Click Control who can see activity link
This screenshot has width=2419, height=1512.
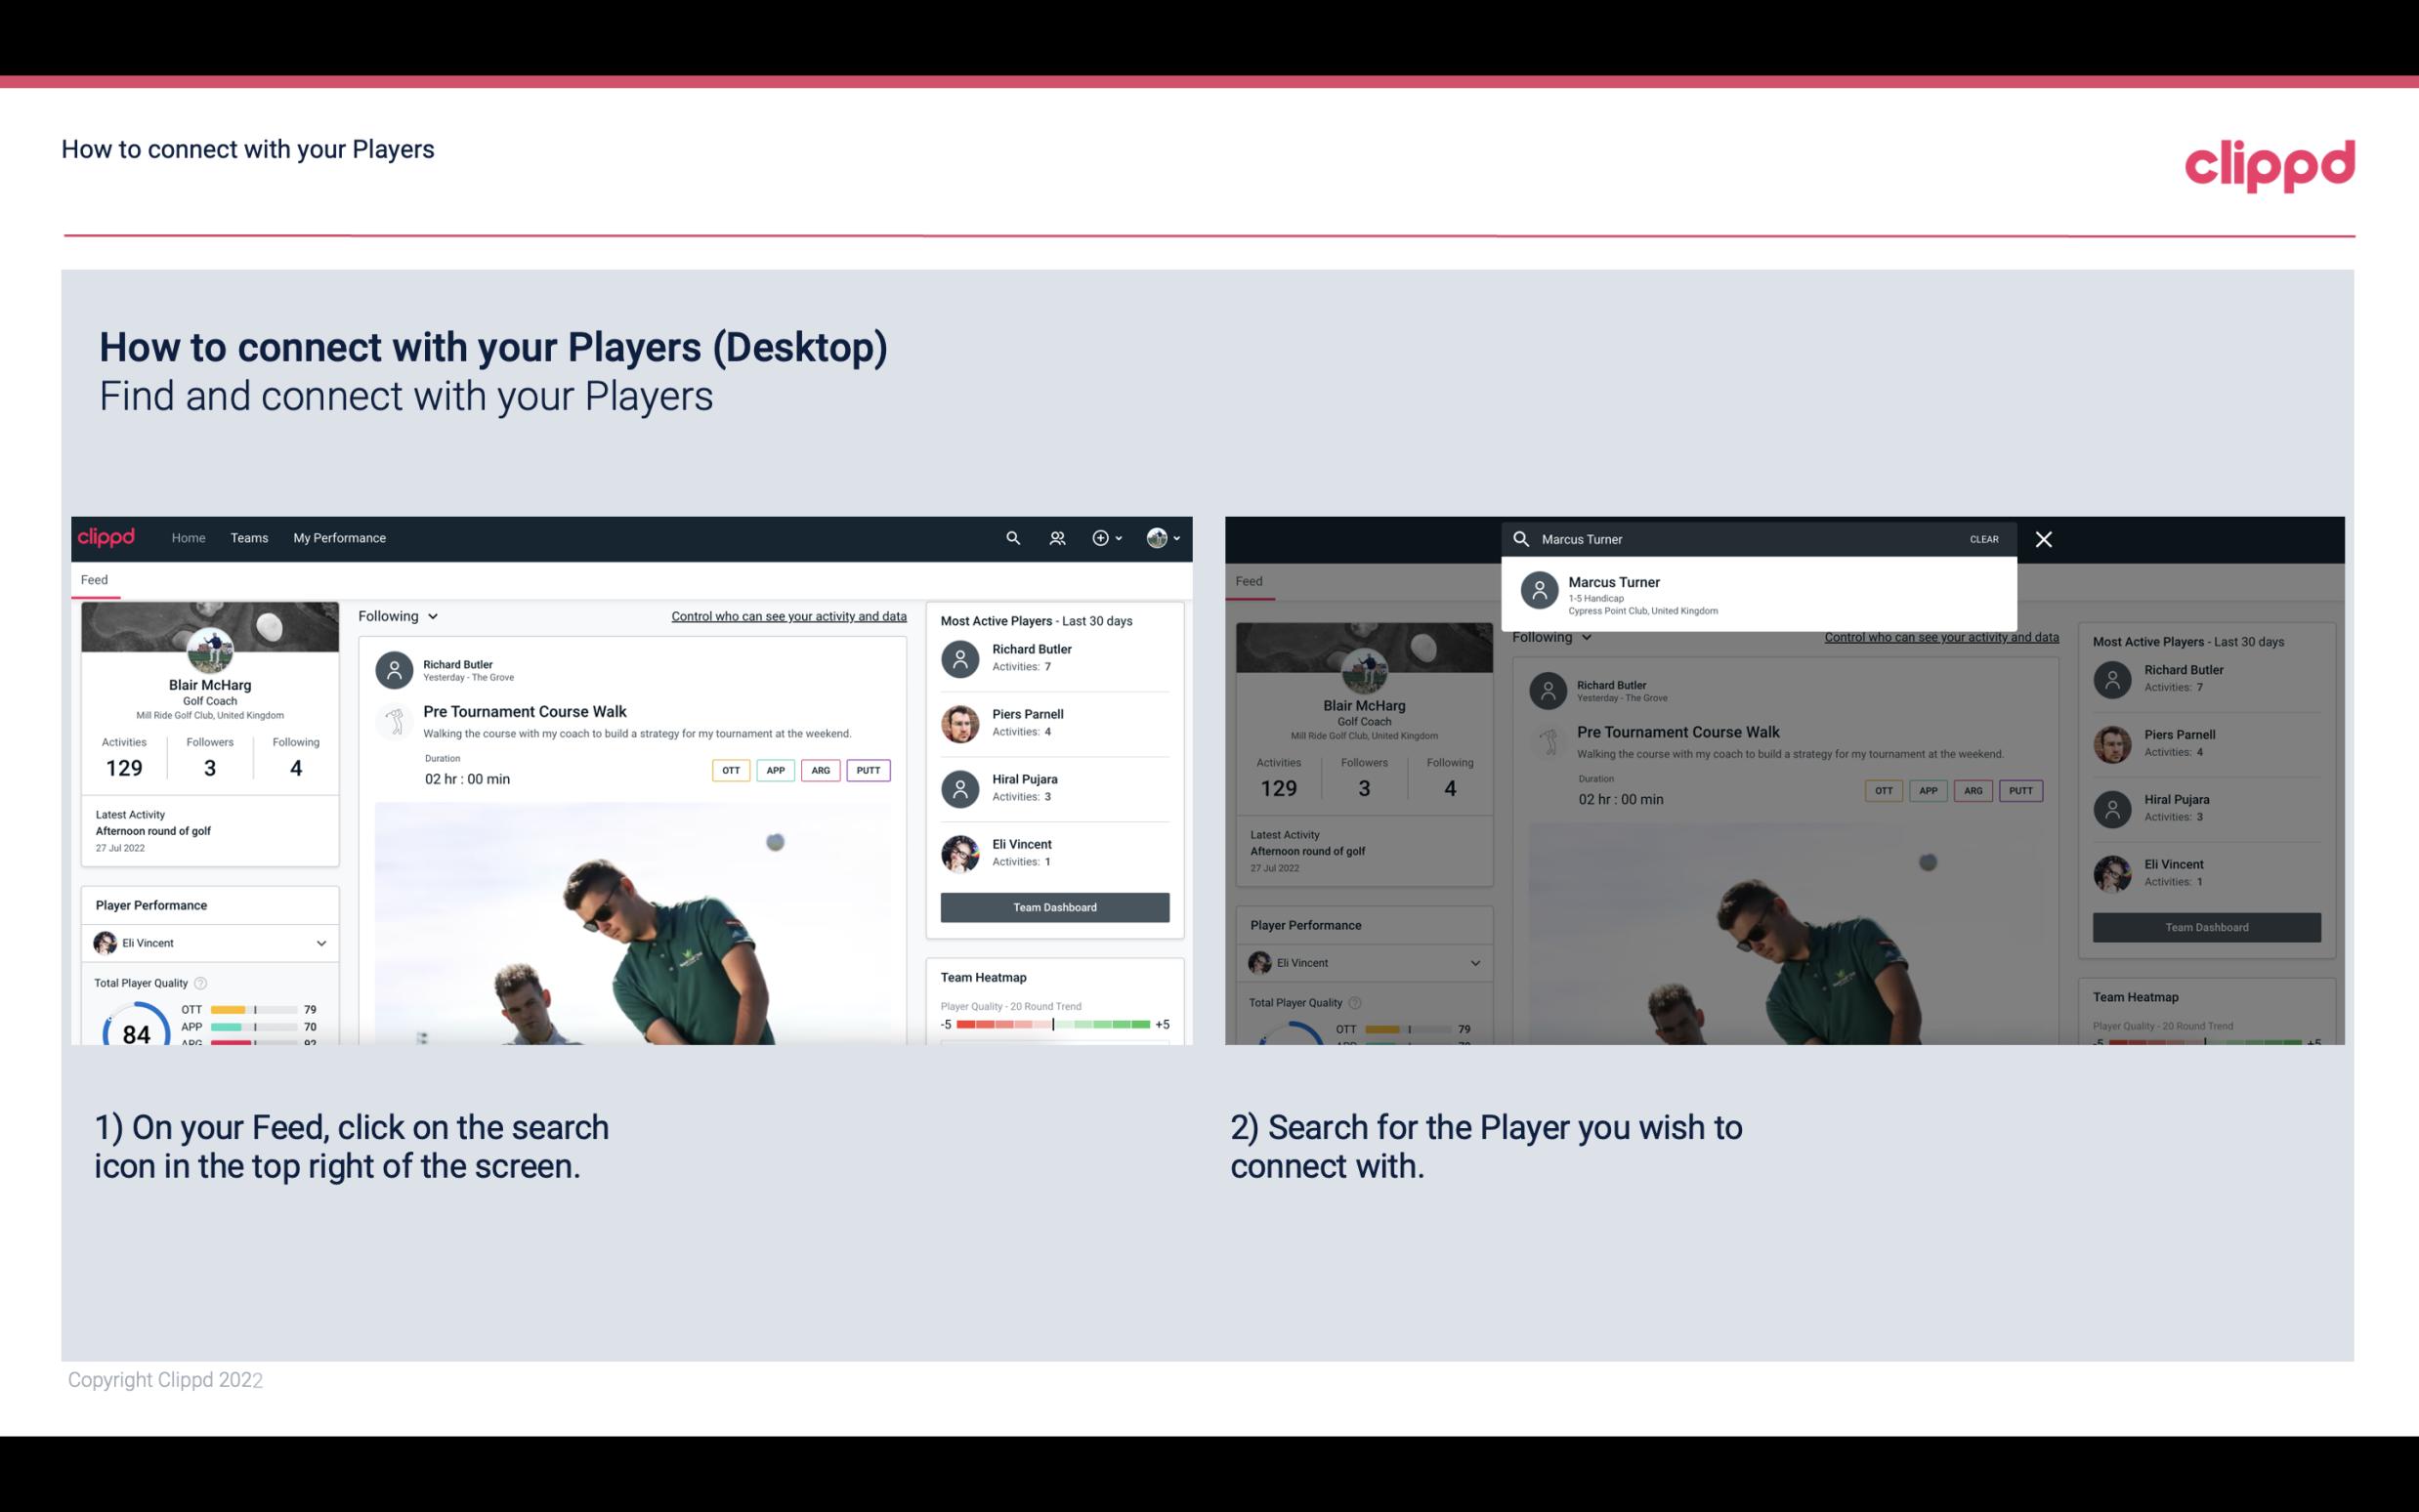(787, 615)
